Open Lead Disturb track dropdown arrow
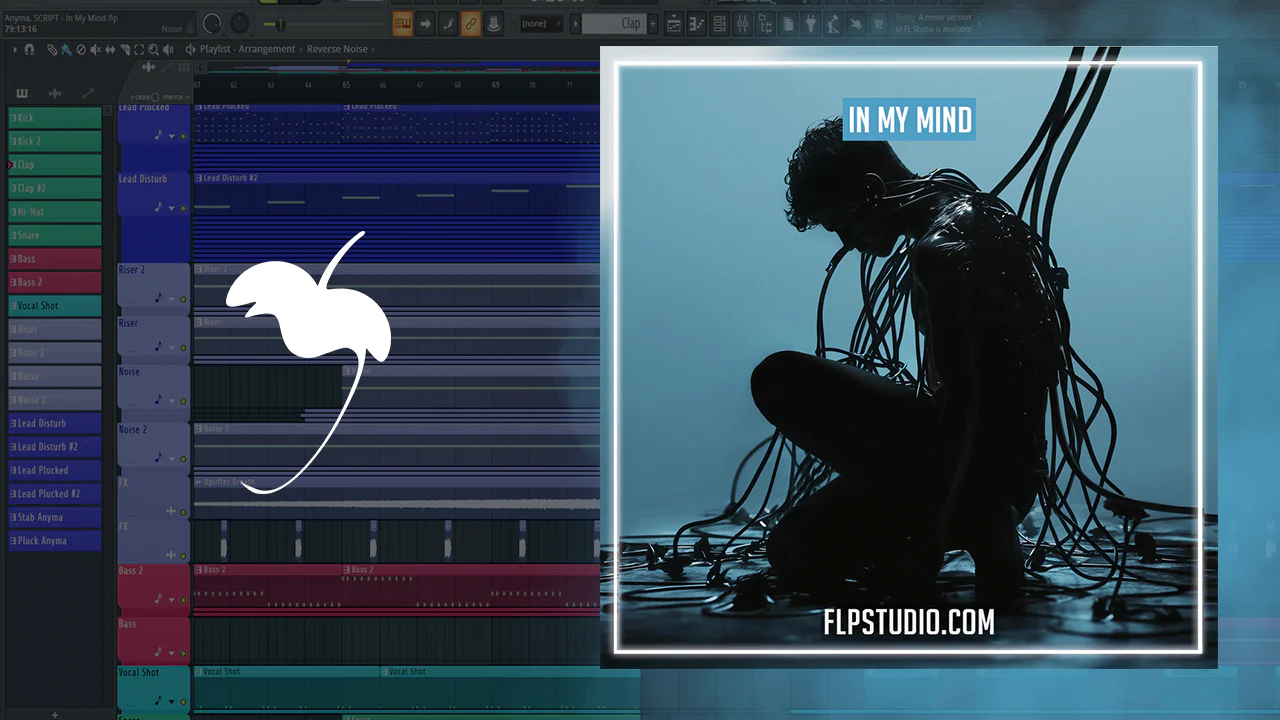 click(171, 209)
